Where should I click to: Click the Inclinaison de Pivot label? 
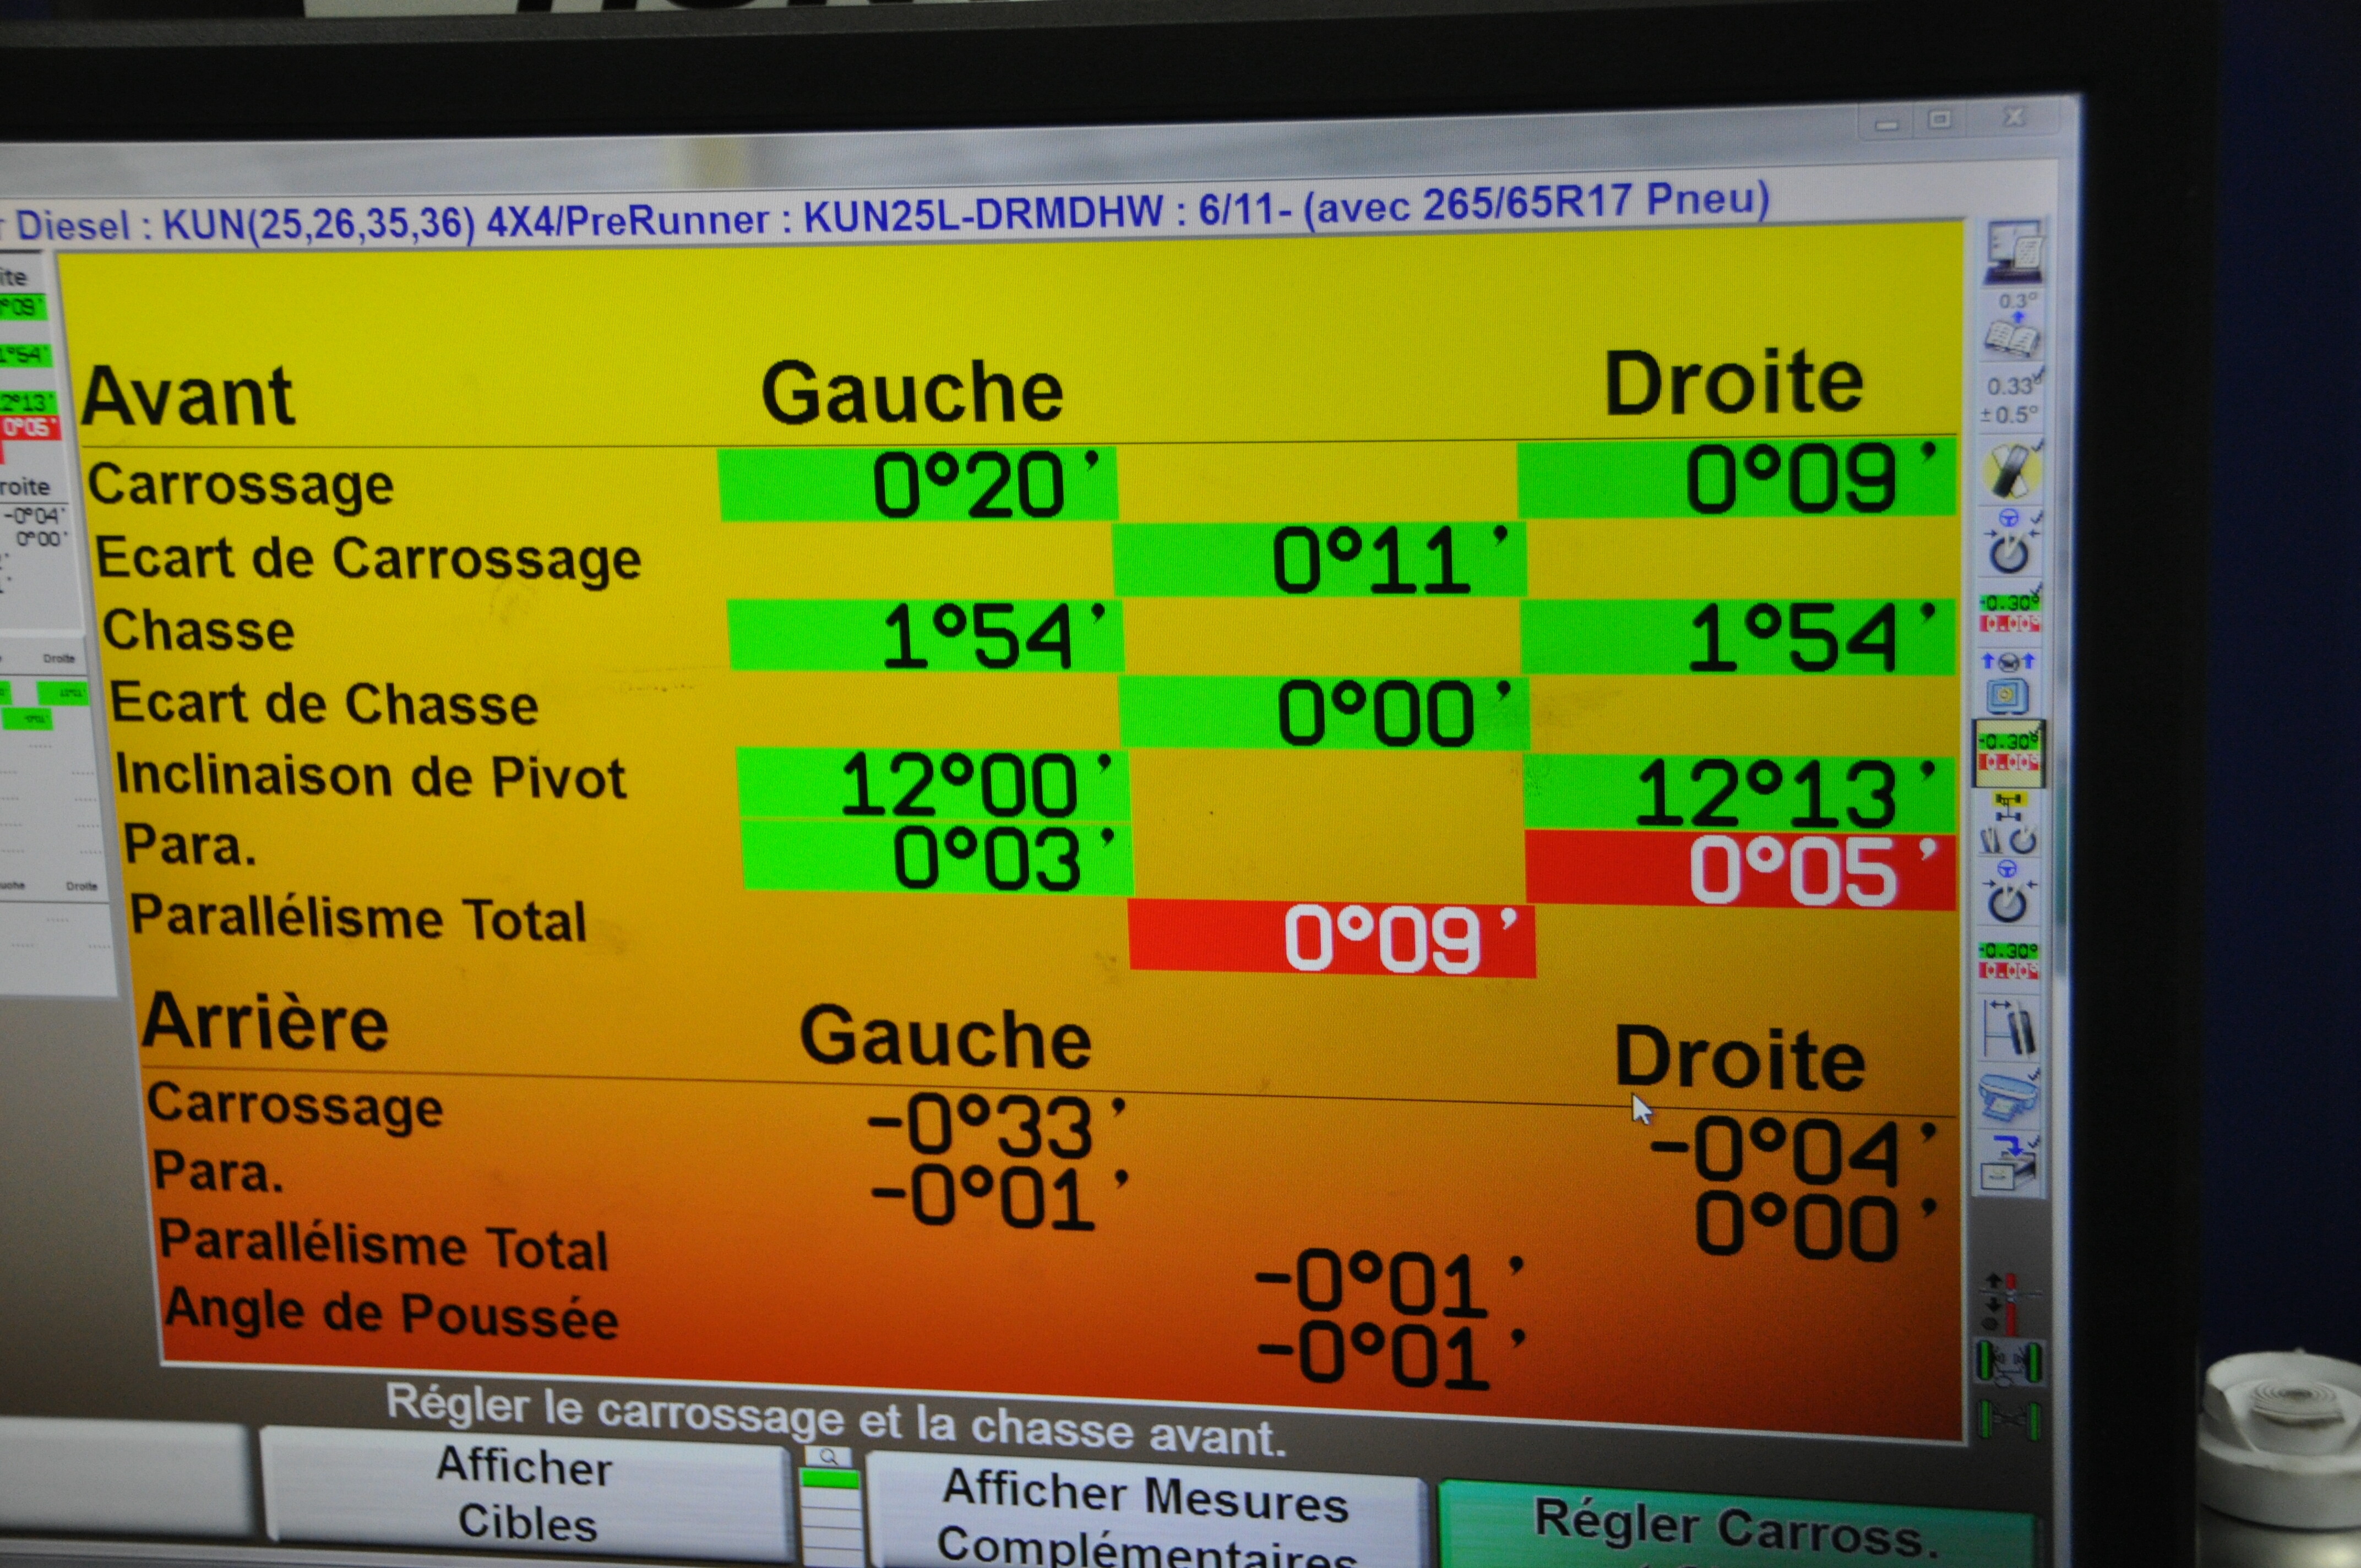pos(371,777)
